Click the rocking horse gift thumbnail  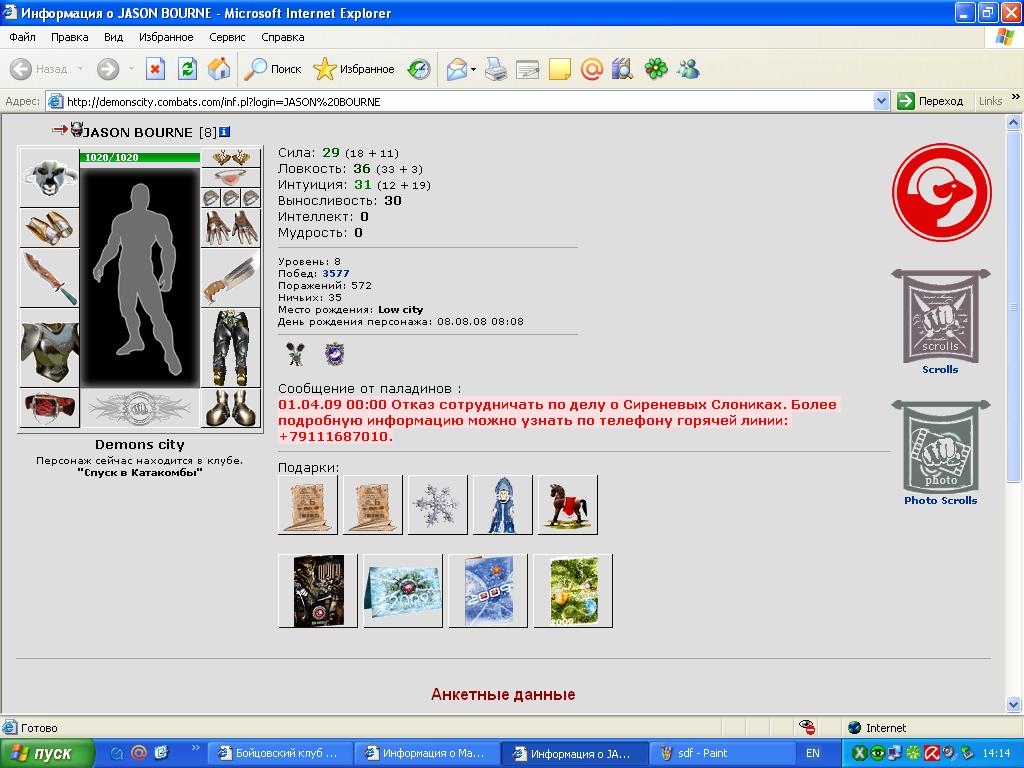568,505
